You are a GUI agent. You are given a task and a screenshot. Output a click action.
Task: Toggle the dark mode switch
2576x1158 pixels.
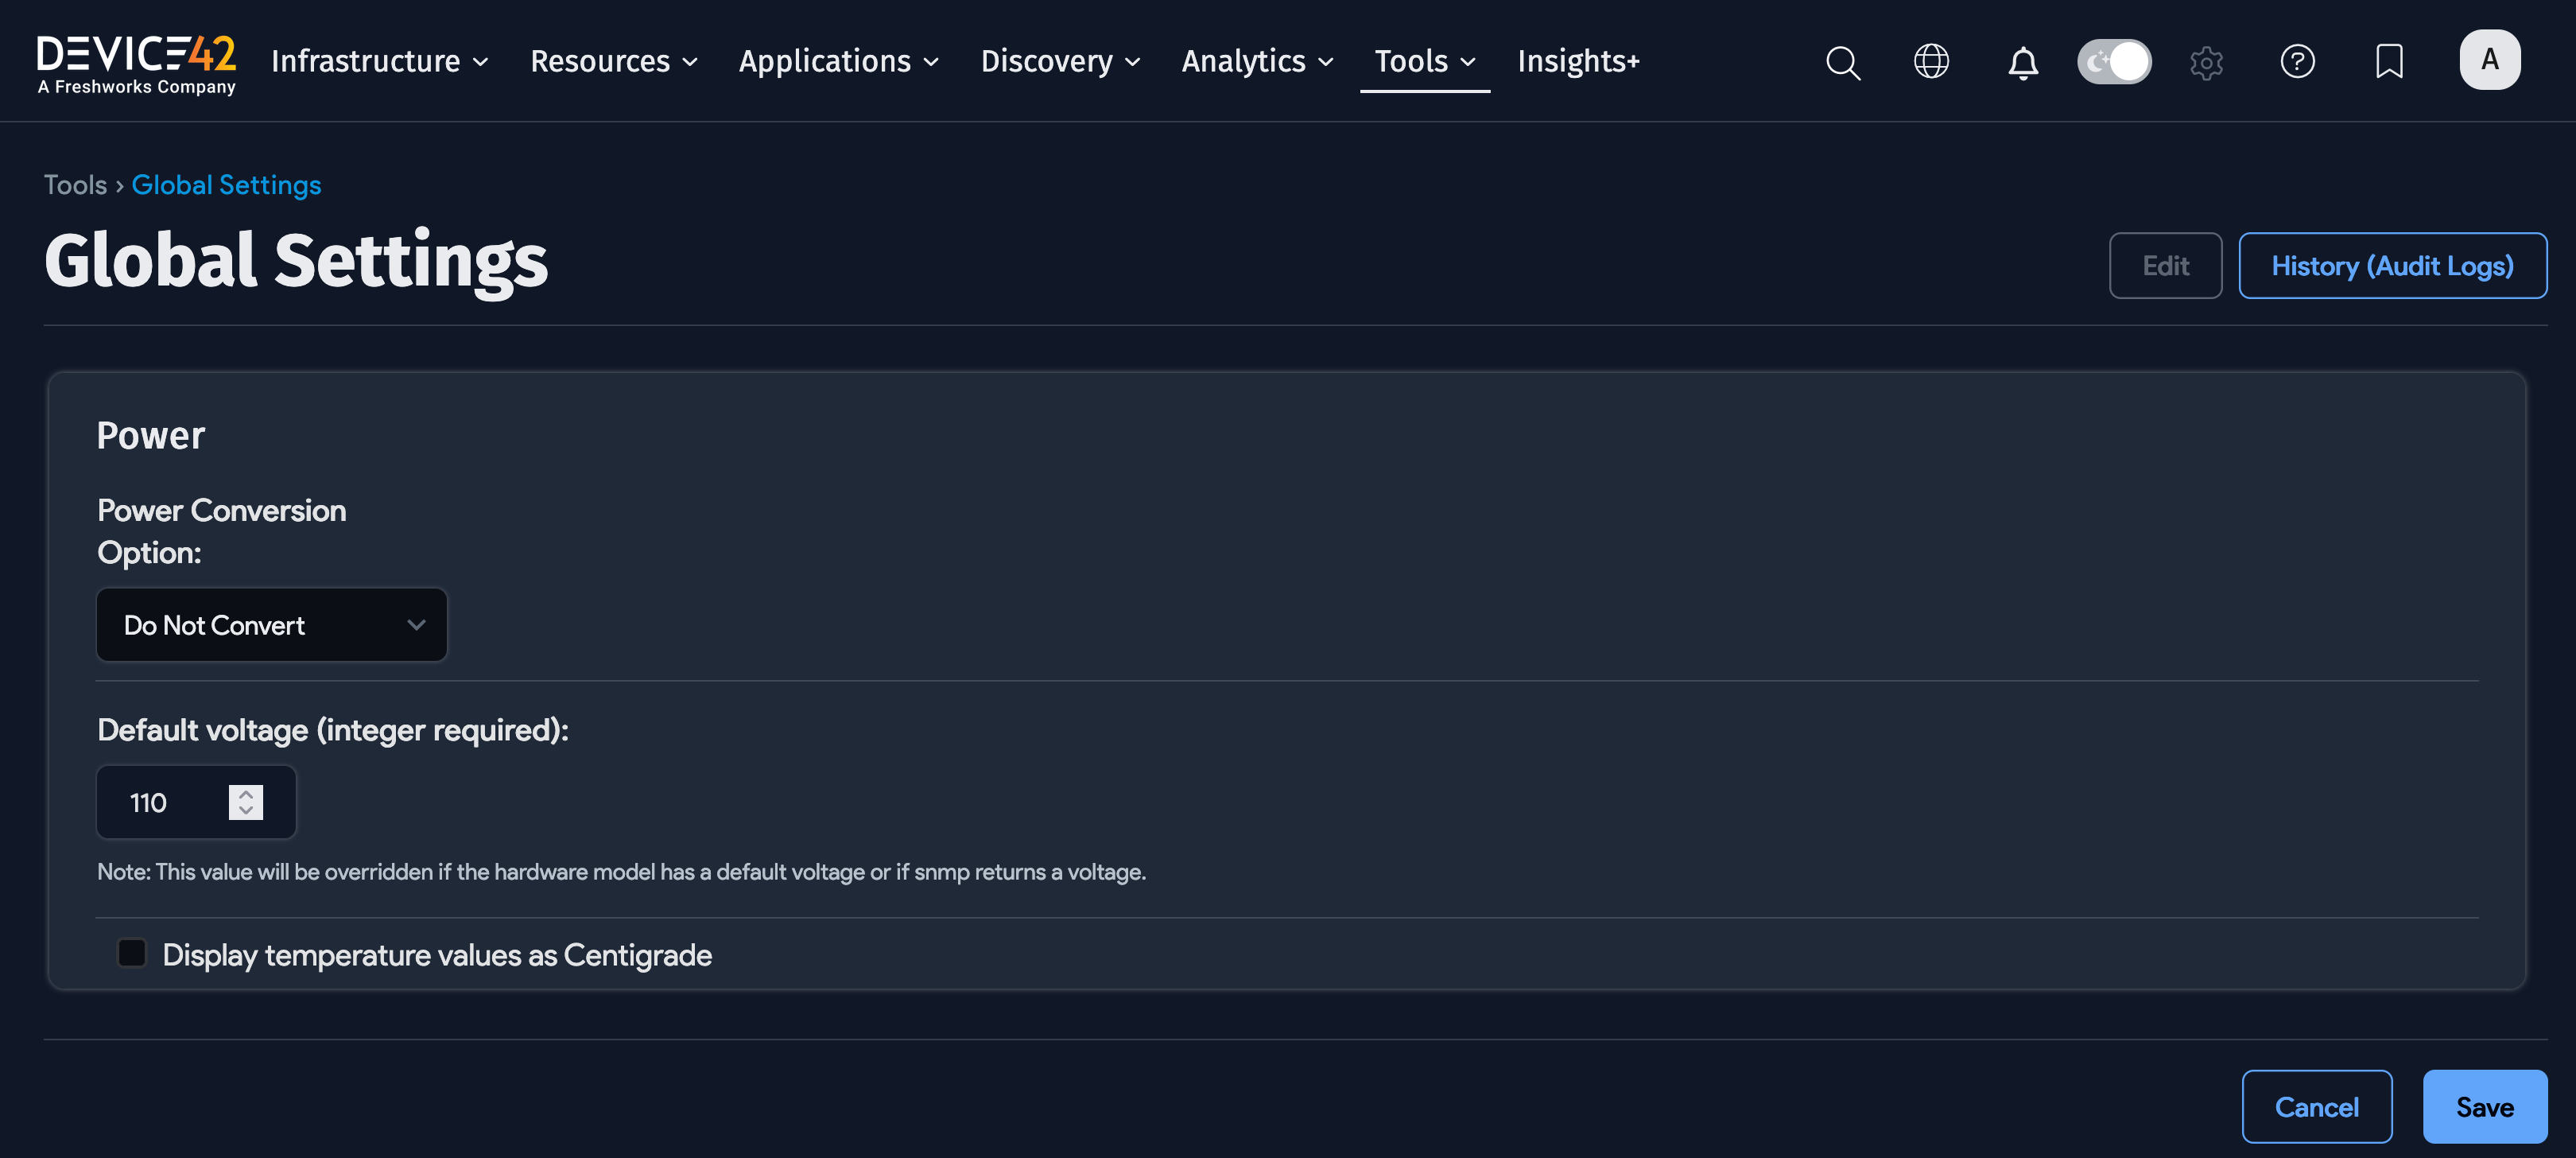pyautogui.click(x=2114, y=62)
